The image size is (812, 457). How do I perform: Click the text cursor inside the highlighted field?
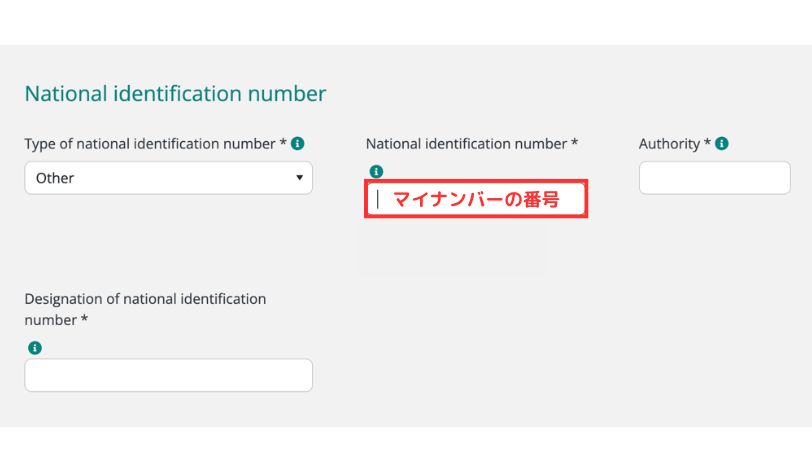pyautogui.click(x=378, y=199)
